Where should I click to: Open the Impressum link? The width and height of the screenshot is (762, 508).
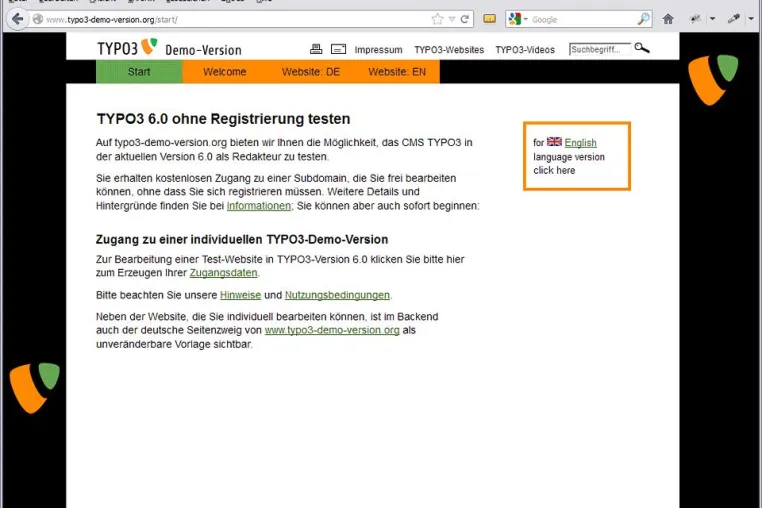[x=378, y=50]
